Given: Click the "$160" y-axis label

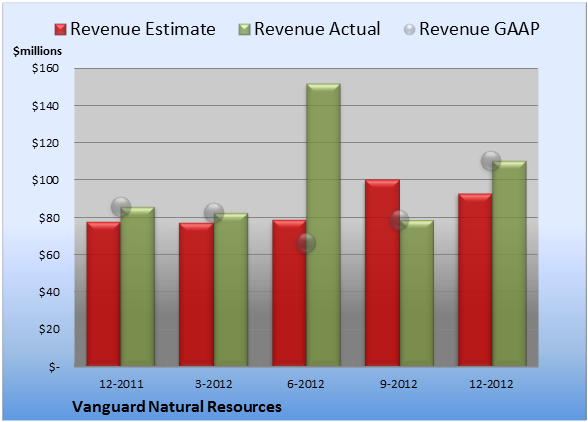Looking at the screenshot, I should coord(45,68).
